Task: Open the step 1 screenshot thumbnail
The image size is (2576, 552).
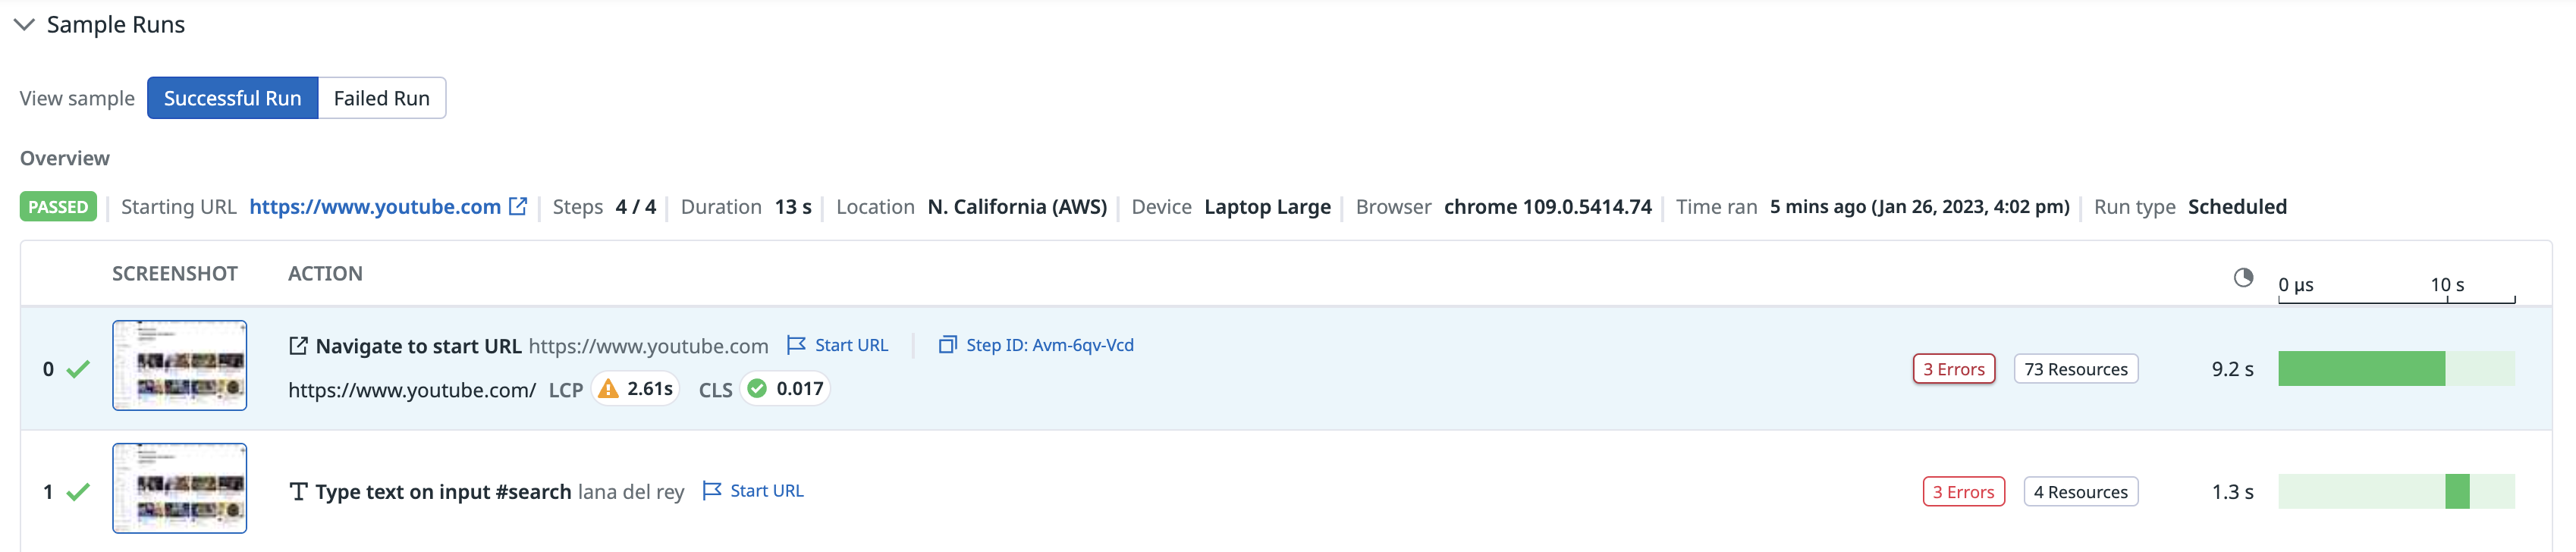Action: (180, 488)
